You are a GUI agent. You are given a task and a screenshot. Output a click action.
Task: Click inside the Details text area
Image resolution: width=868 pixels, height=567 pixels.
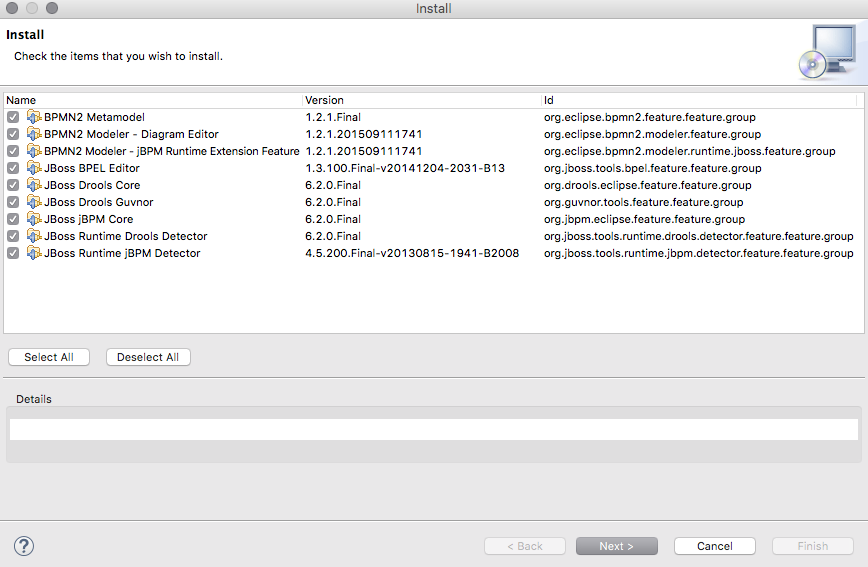[434, 429]
